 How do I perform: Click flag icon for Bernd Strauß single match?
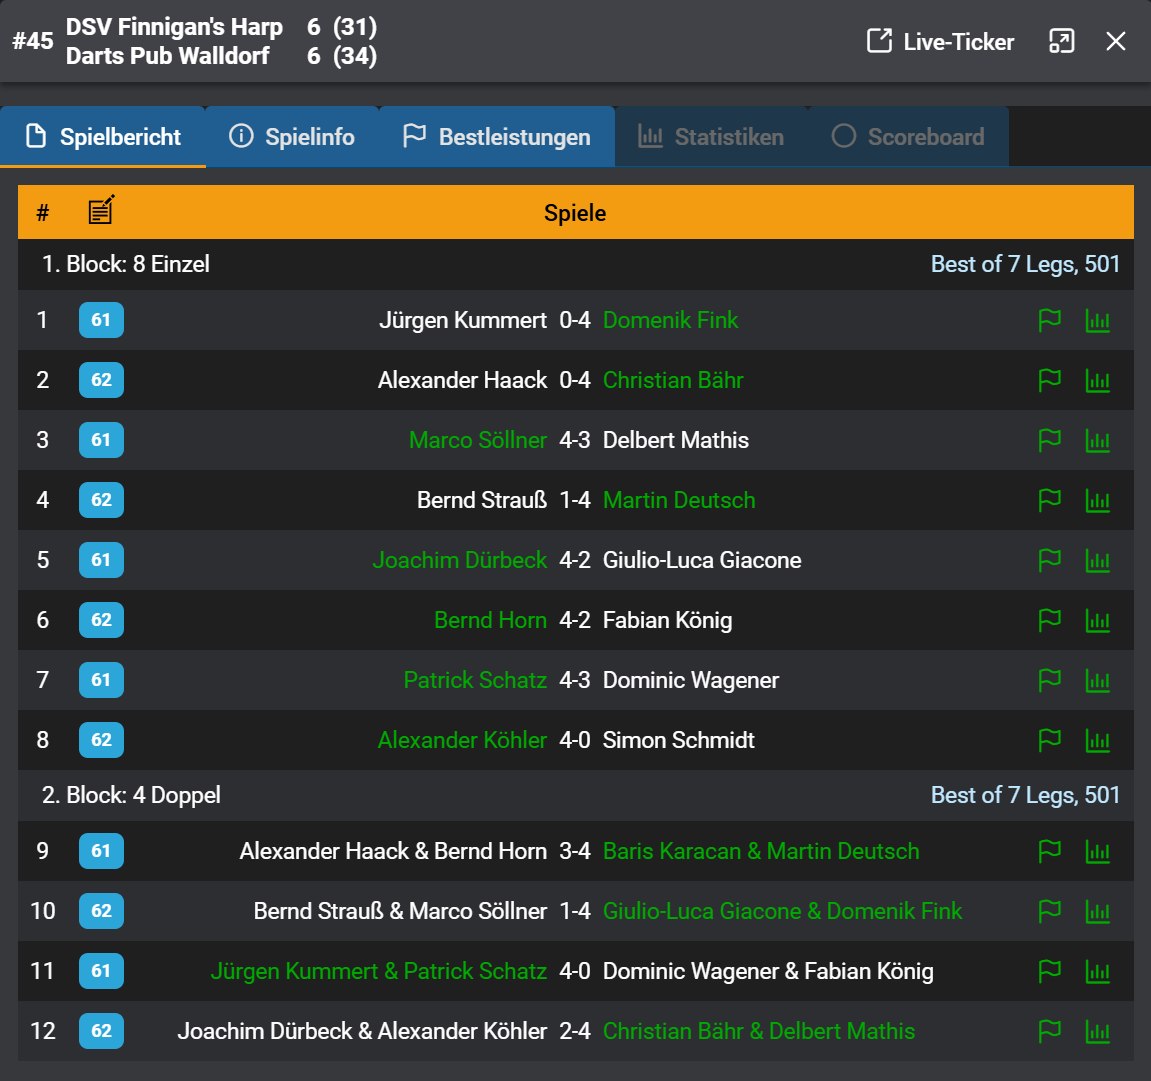tap(1049, 501)
